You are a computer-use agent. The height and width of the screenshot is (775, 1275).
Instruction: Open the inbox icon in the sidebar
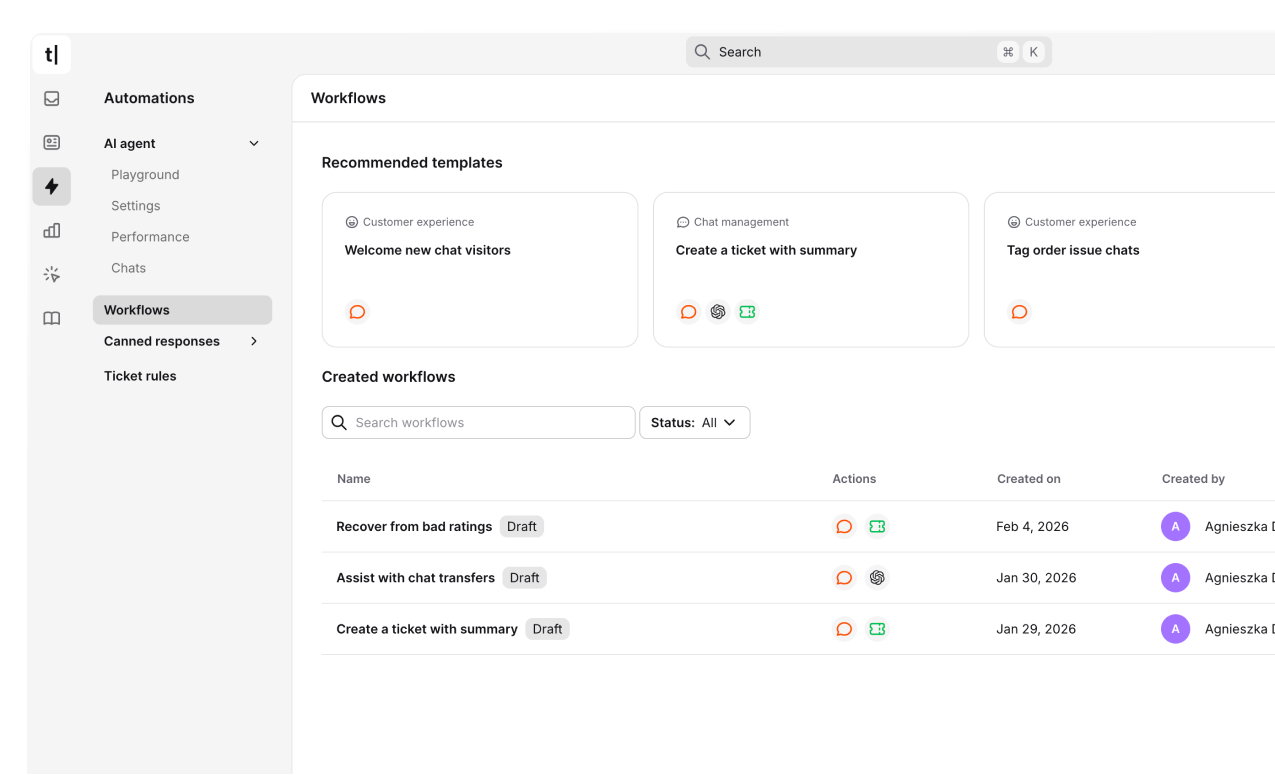pyautogui.click(x=51, y=98)
